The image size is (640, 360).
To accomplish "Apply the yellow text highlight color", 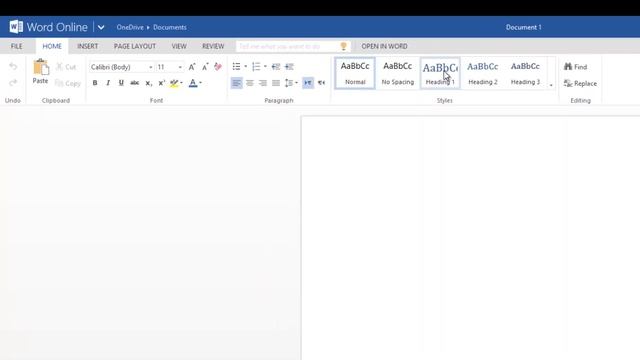I will pos(174,83).
